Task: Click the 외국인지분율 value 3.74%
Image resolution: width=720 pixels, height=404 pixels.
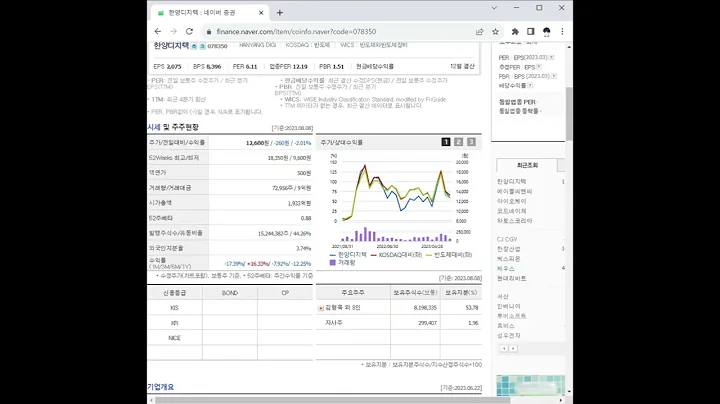Action: coord(304,248)
